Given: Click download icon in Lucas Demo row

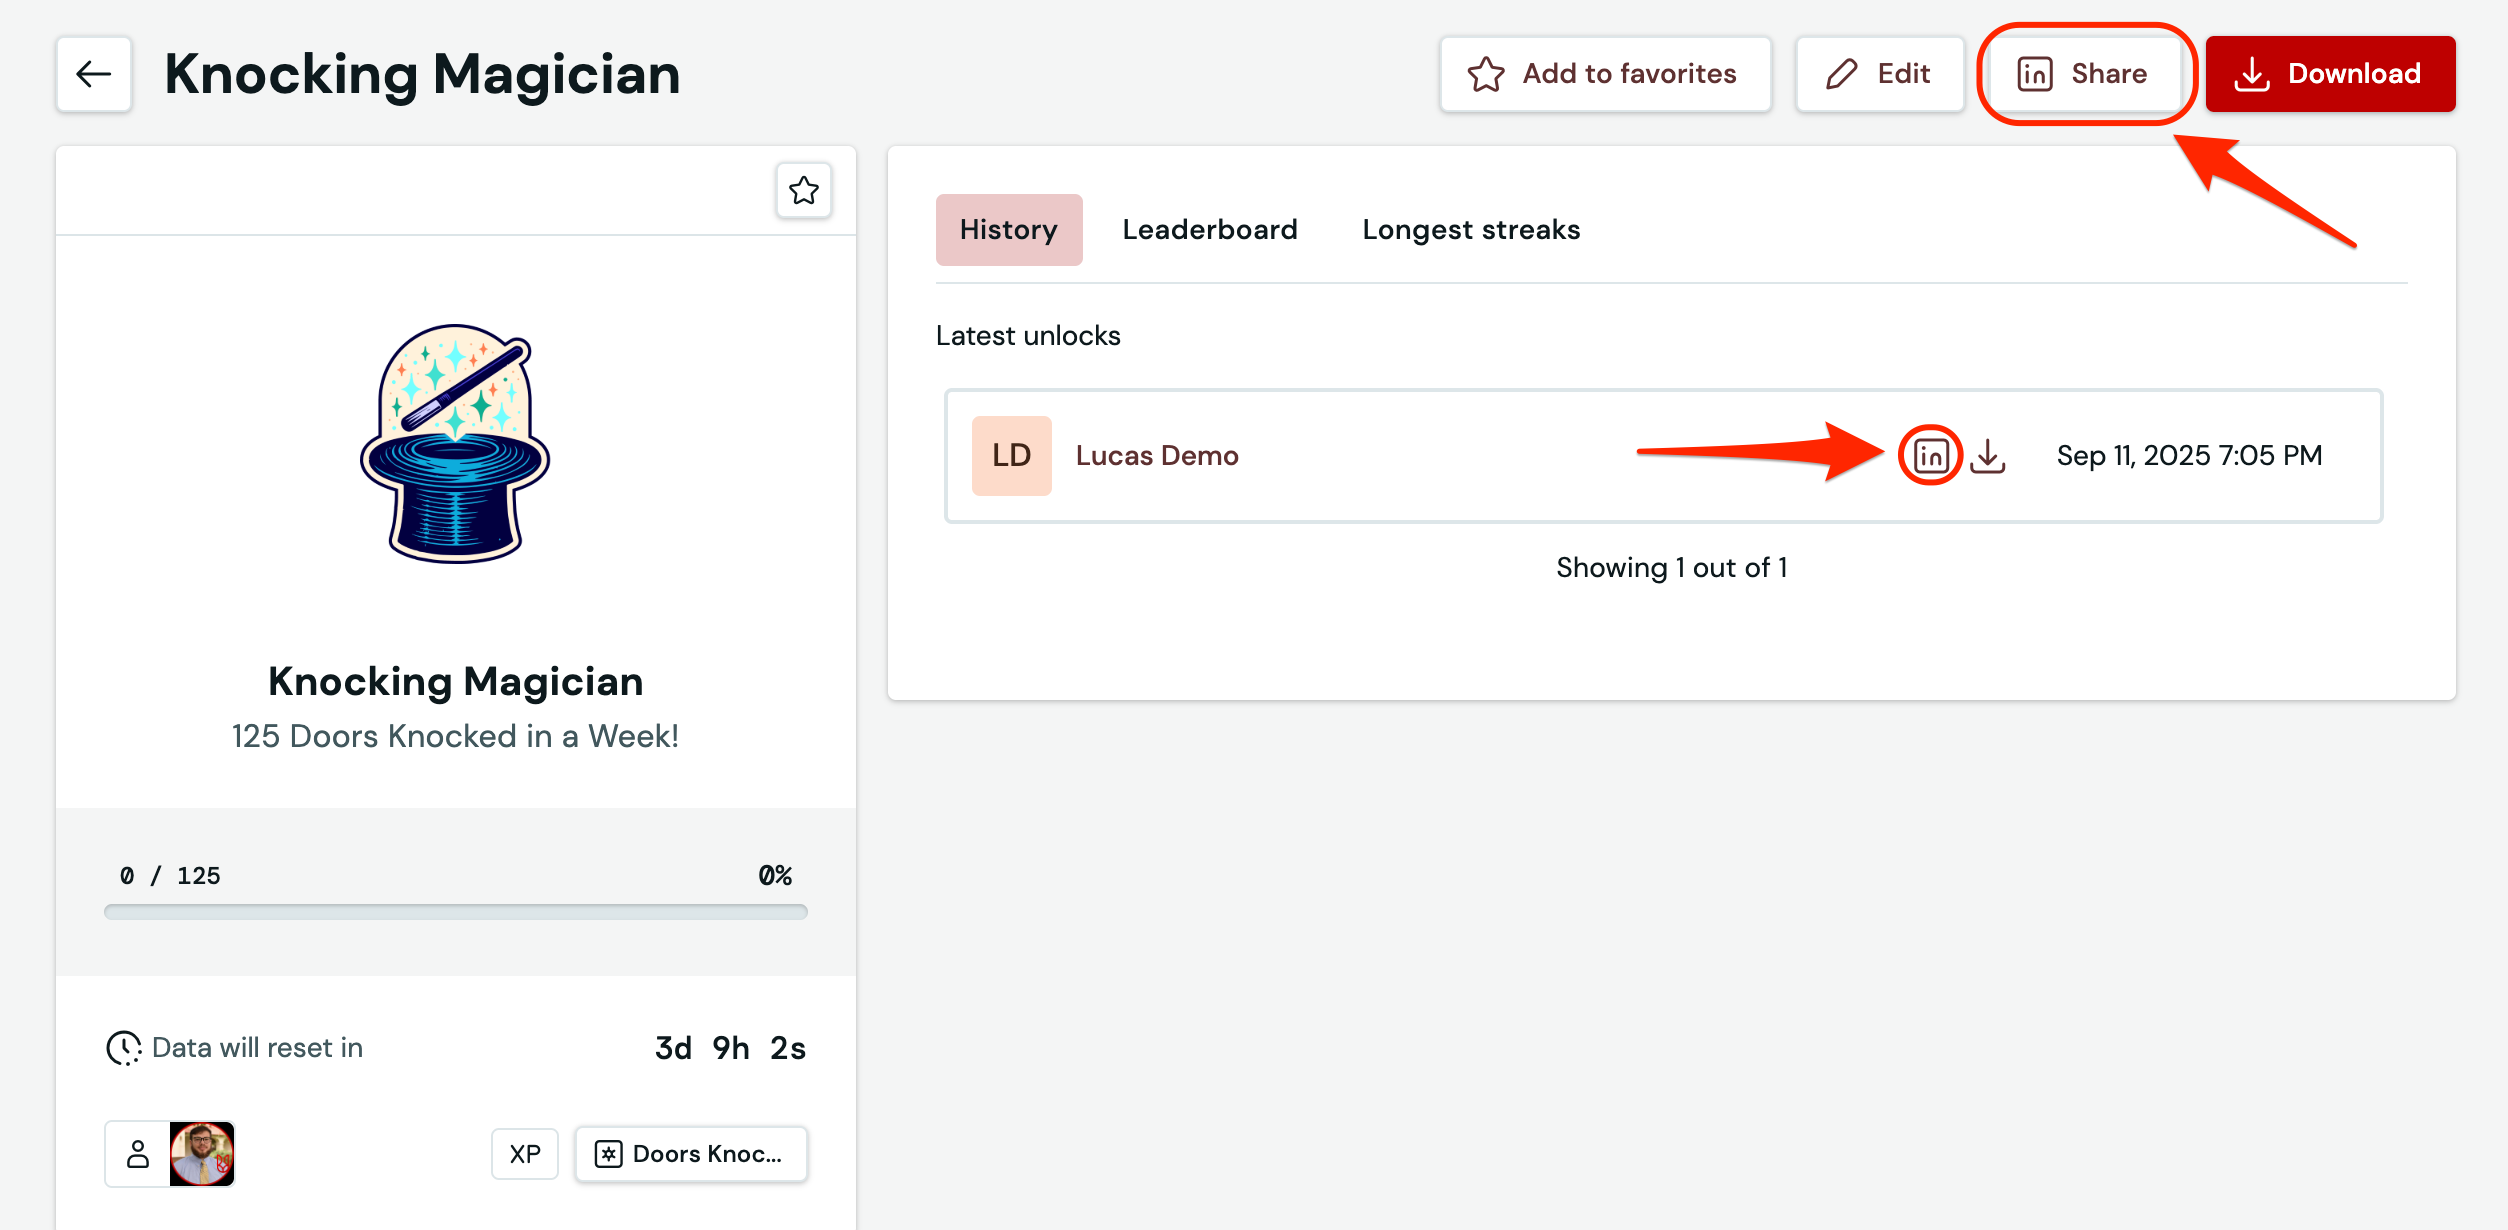Looking at the screenshot, I should (x=1988, y=456).
